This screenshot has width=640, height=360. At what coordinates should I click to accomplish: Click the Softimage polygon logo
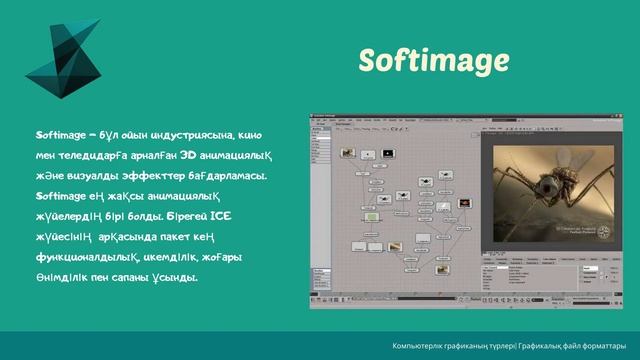coord(64,58)
